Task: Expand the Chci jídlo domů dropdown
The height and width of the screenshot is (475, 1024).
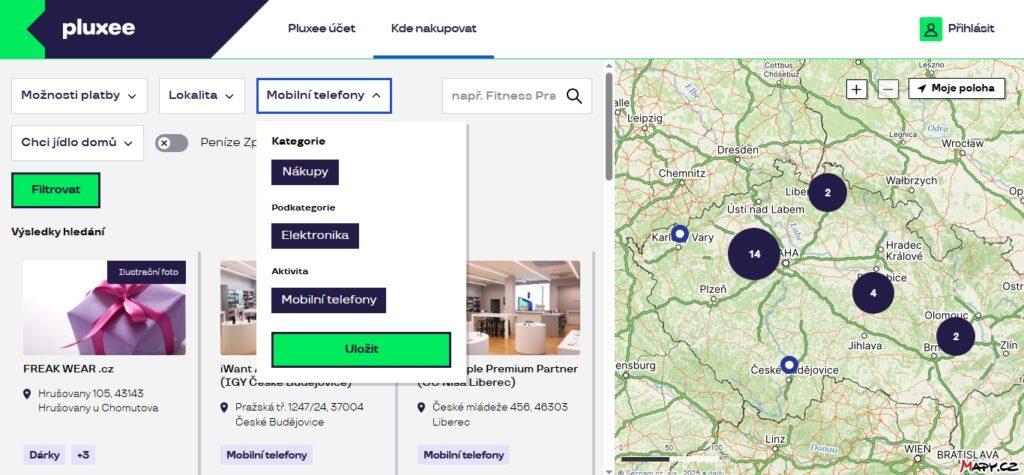Action: [x=77, y=143]
